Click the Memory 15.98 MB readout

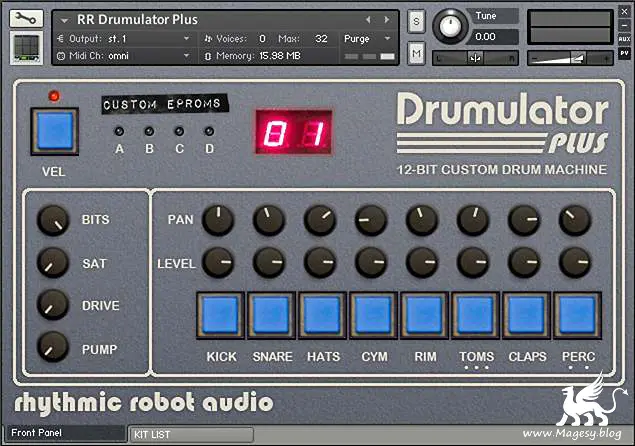pyautogui.click(x=279, y=55)
